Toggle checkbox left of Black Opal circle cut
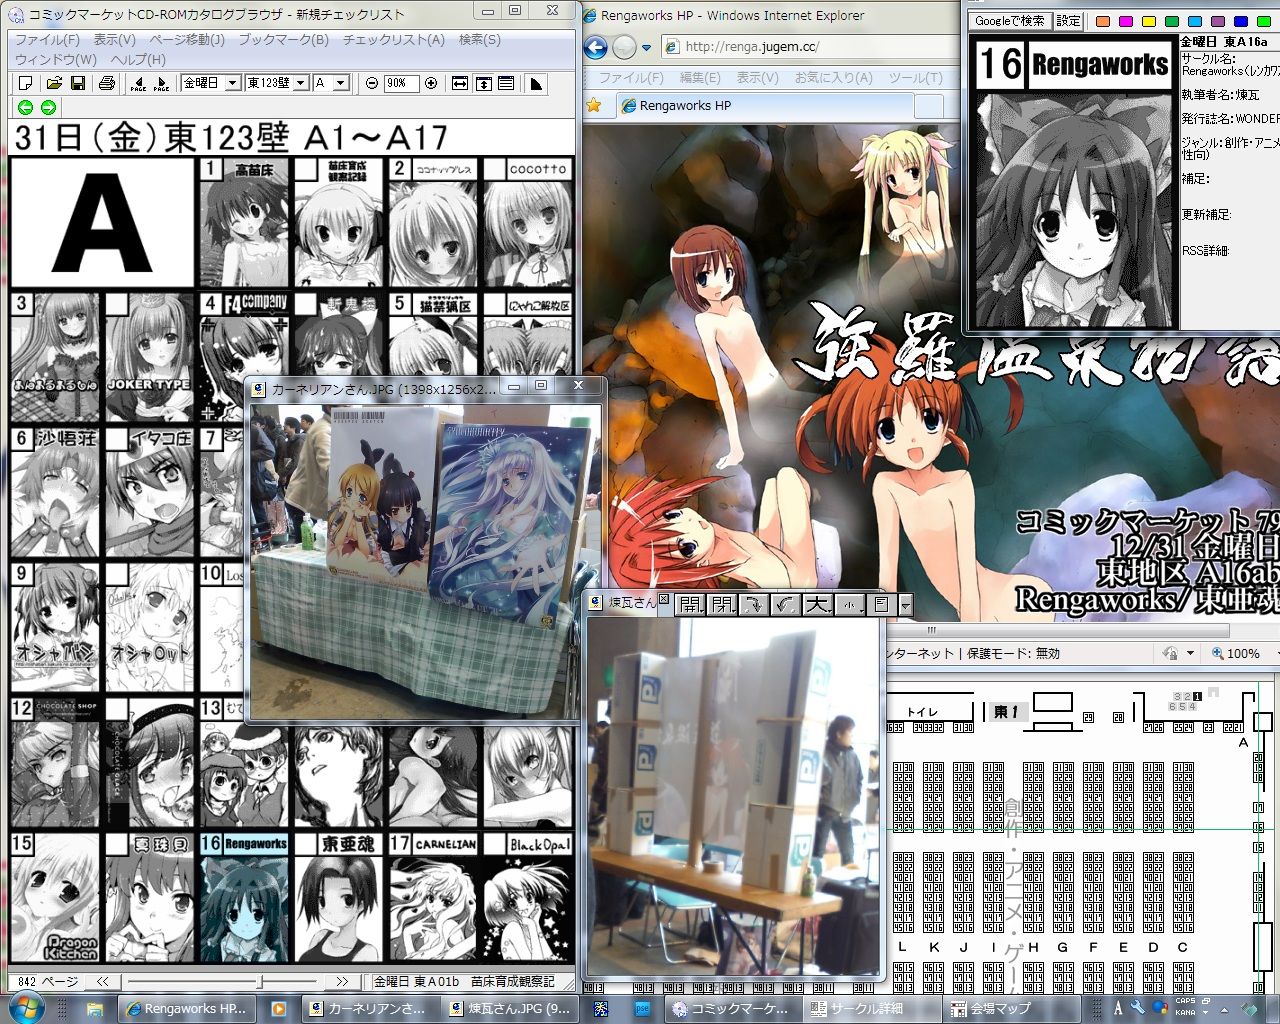The image size is (1280, 1024). [494, 844]
